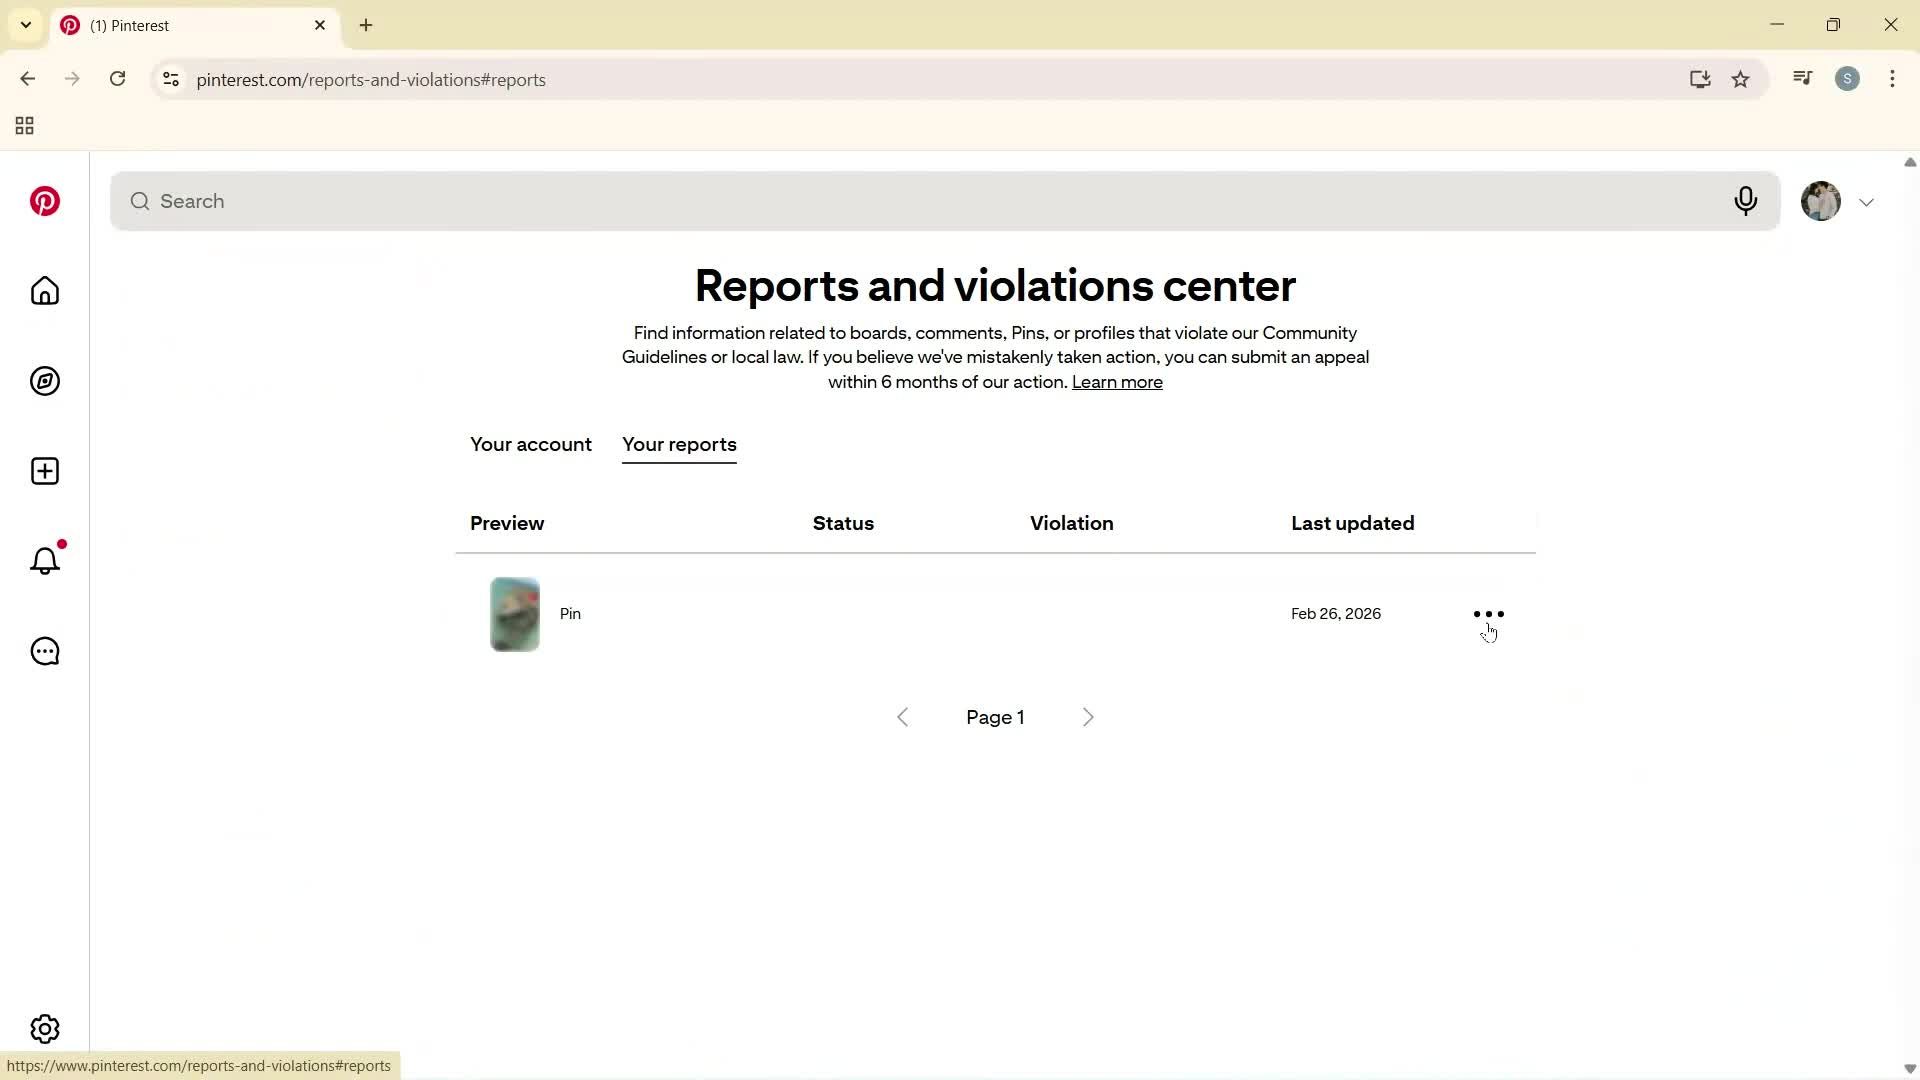Switch to the Your account tab
This screenshot has width=1920, height=1080.
click(x=531, y=445)
